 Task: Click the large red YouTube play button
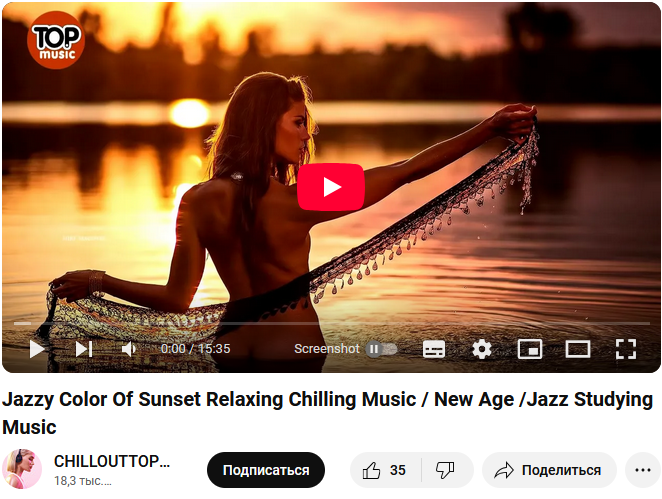(x=331, y=187)
